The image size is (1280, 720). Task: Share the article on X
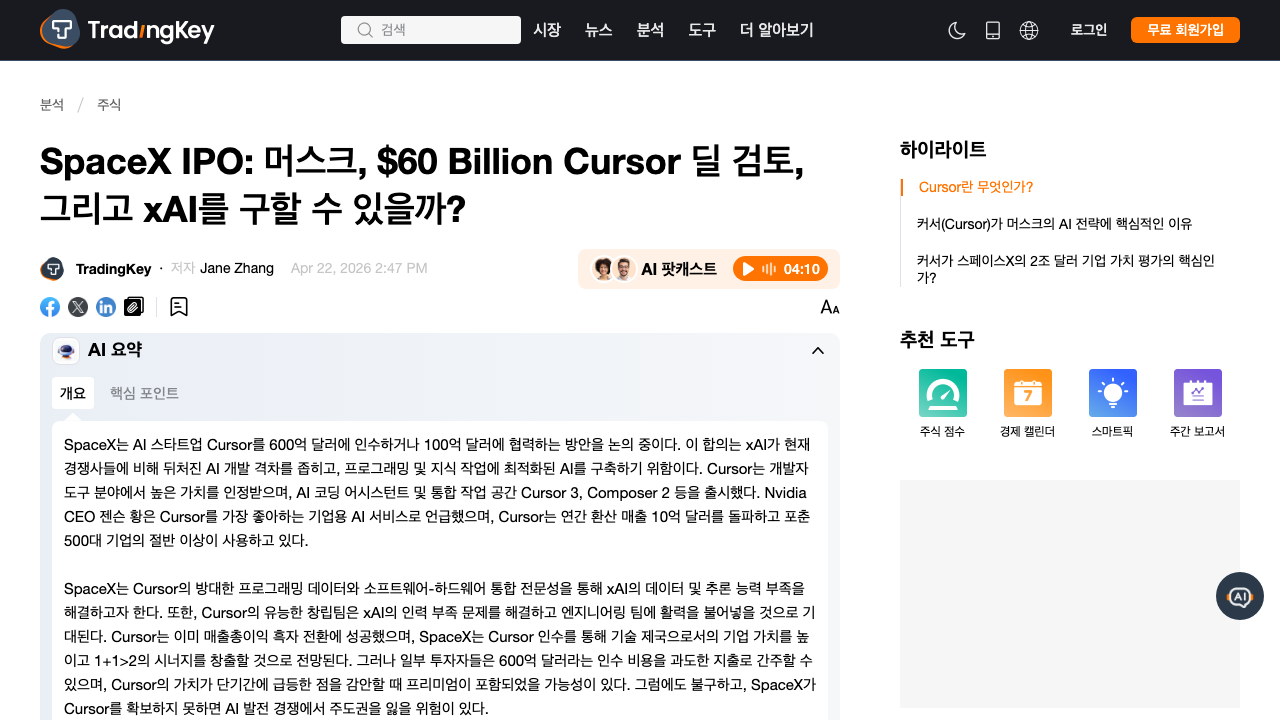pos(77,307)
